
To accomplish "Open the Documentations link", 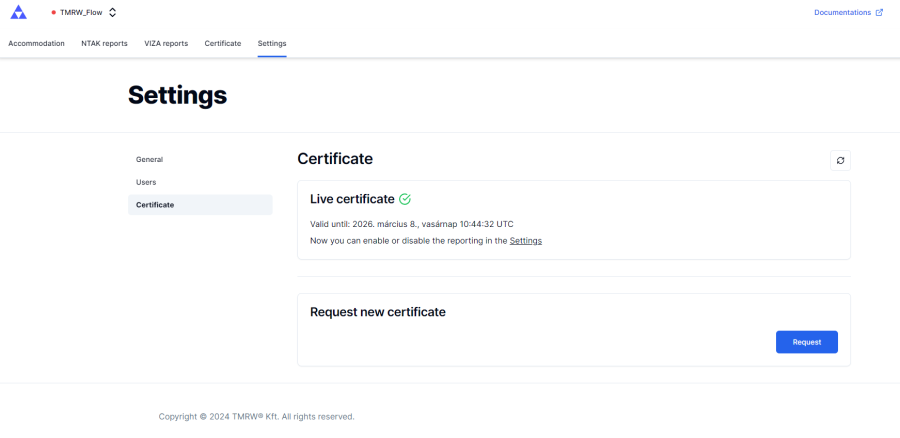I will tap(843, 13).
